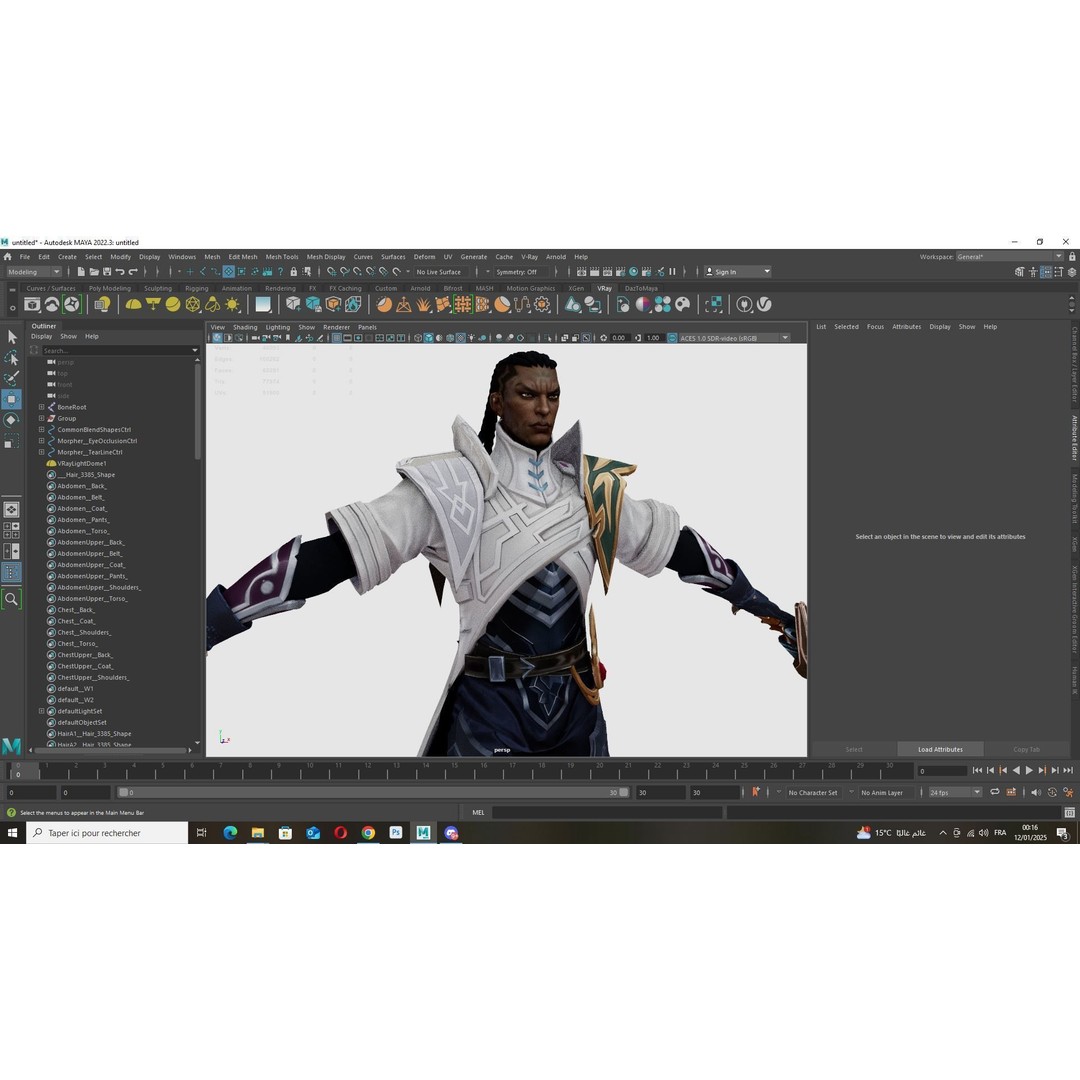Open the viewport Shading menu
The height and width of the screenshot is (1080, 1080).
pos(245,327)
